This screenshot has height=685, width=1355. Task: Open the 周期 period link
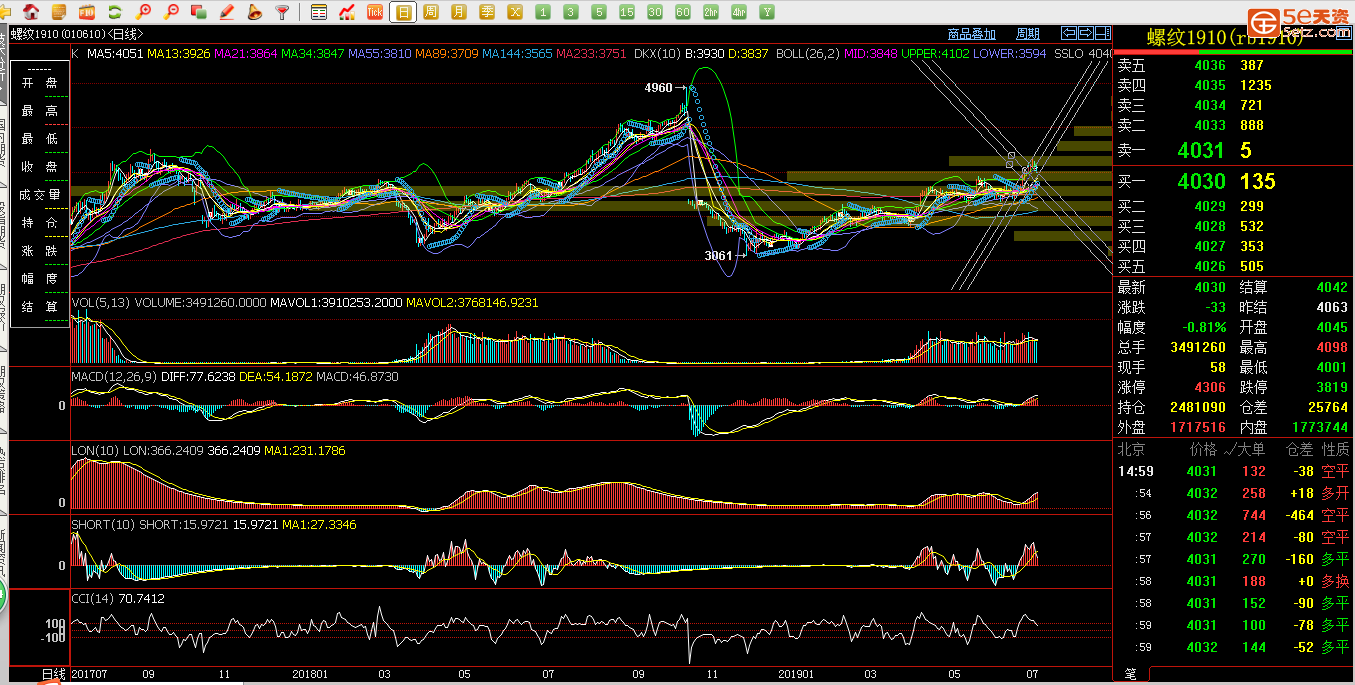pos(1028,34)
